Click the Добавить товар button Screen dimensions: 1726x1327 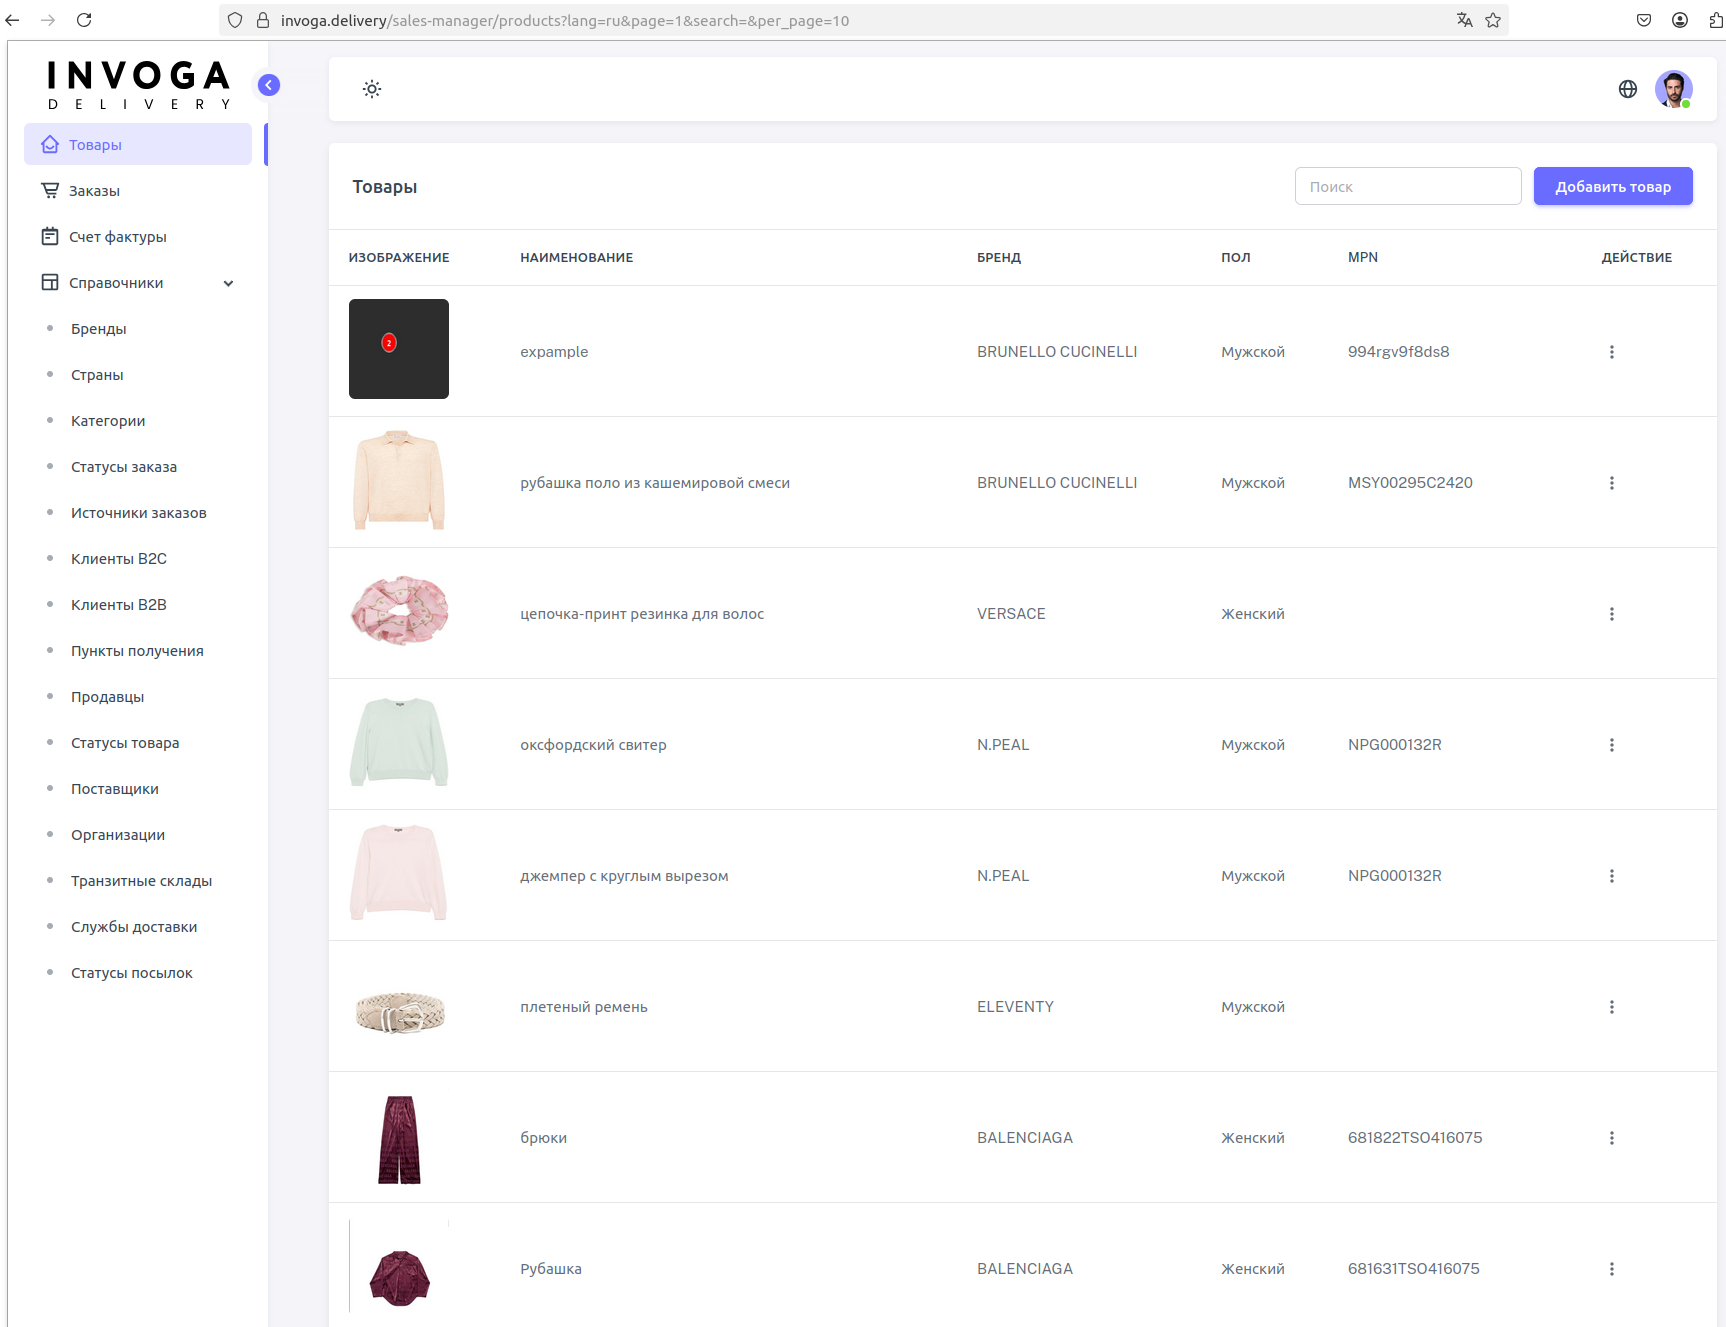1613,186
